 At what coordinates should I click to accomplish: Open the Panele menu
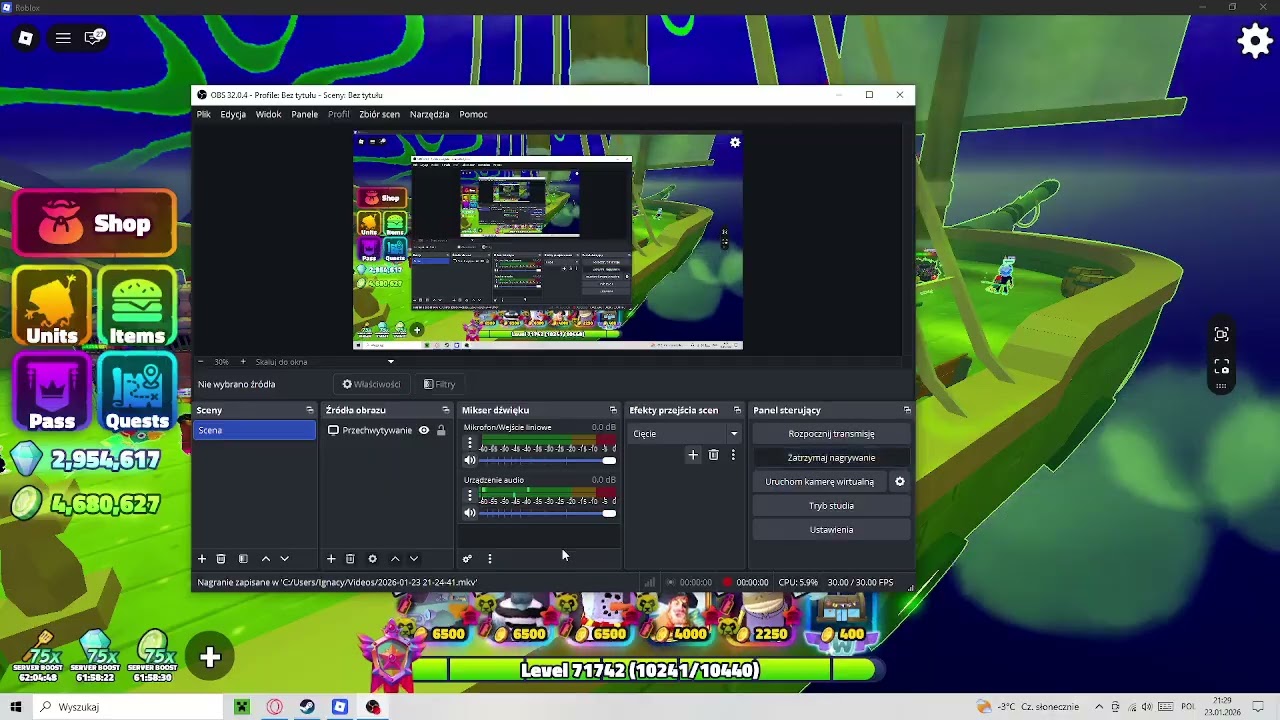(304, 114)
